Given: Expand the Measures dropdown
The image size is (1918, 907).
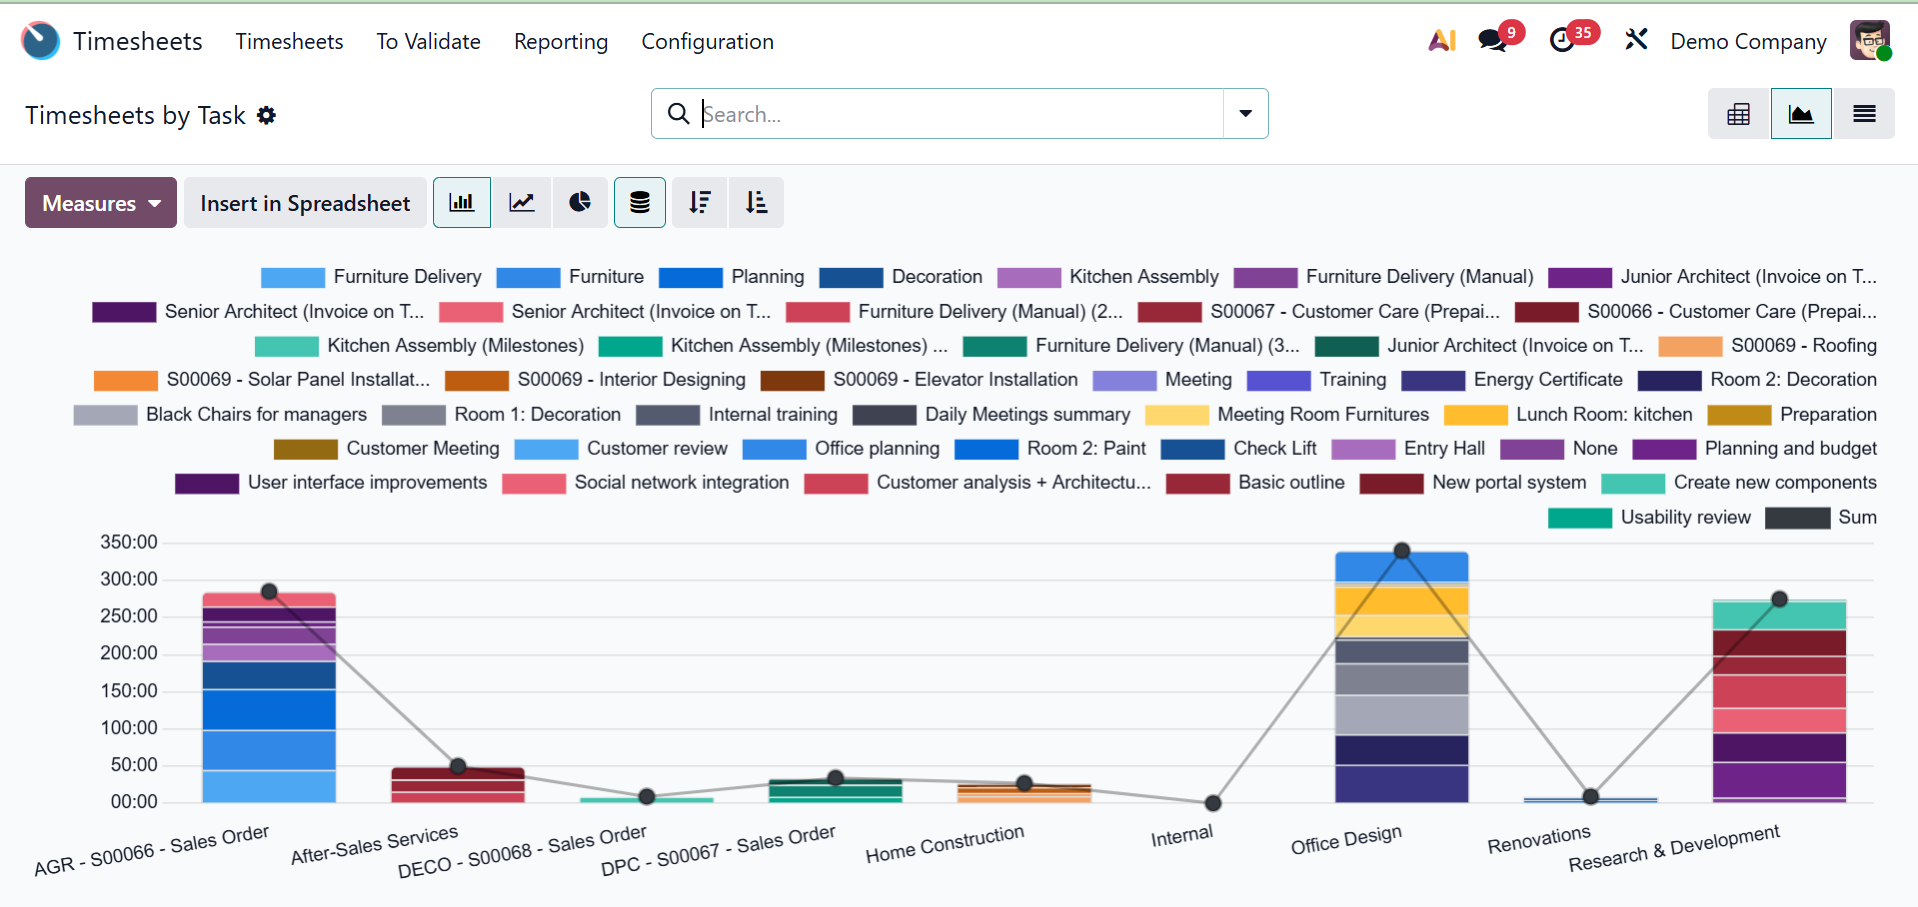Looking at the screenshot, I should point(101,203).
